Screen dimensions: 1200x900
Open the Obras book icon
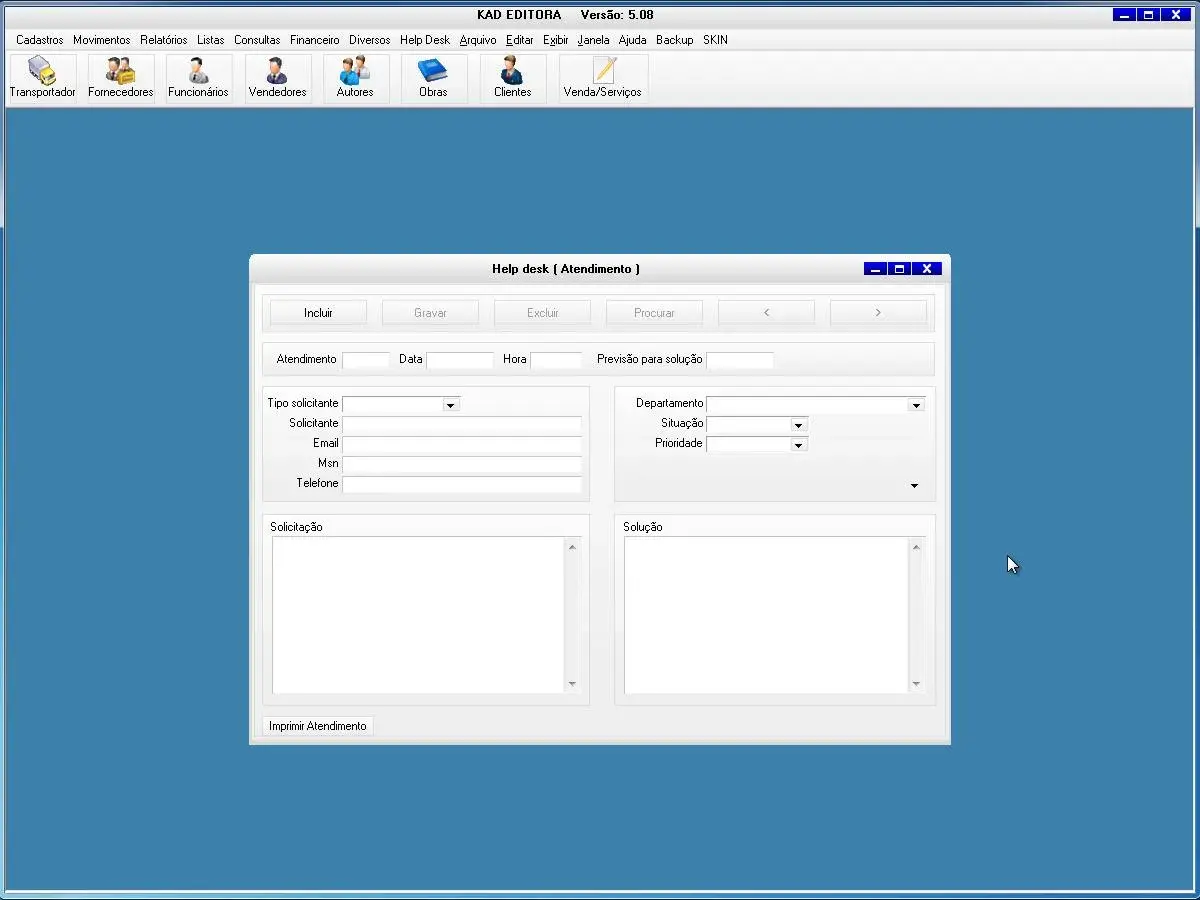click(433, 78)
